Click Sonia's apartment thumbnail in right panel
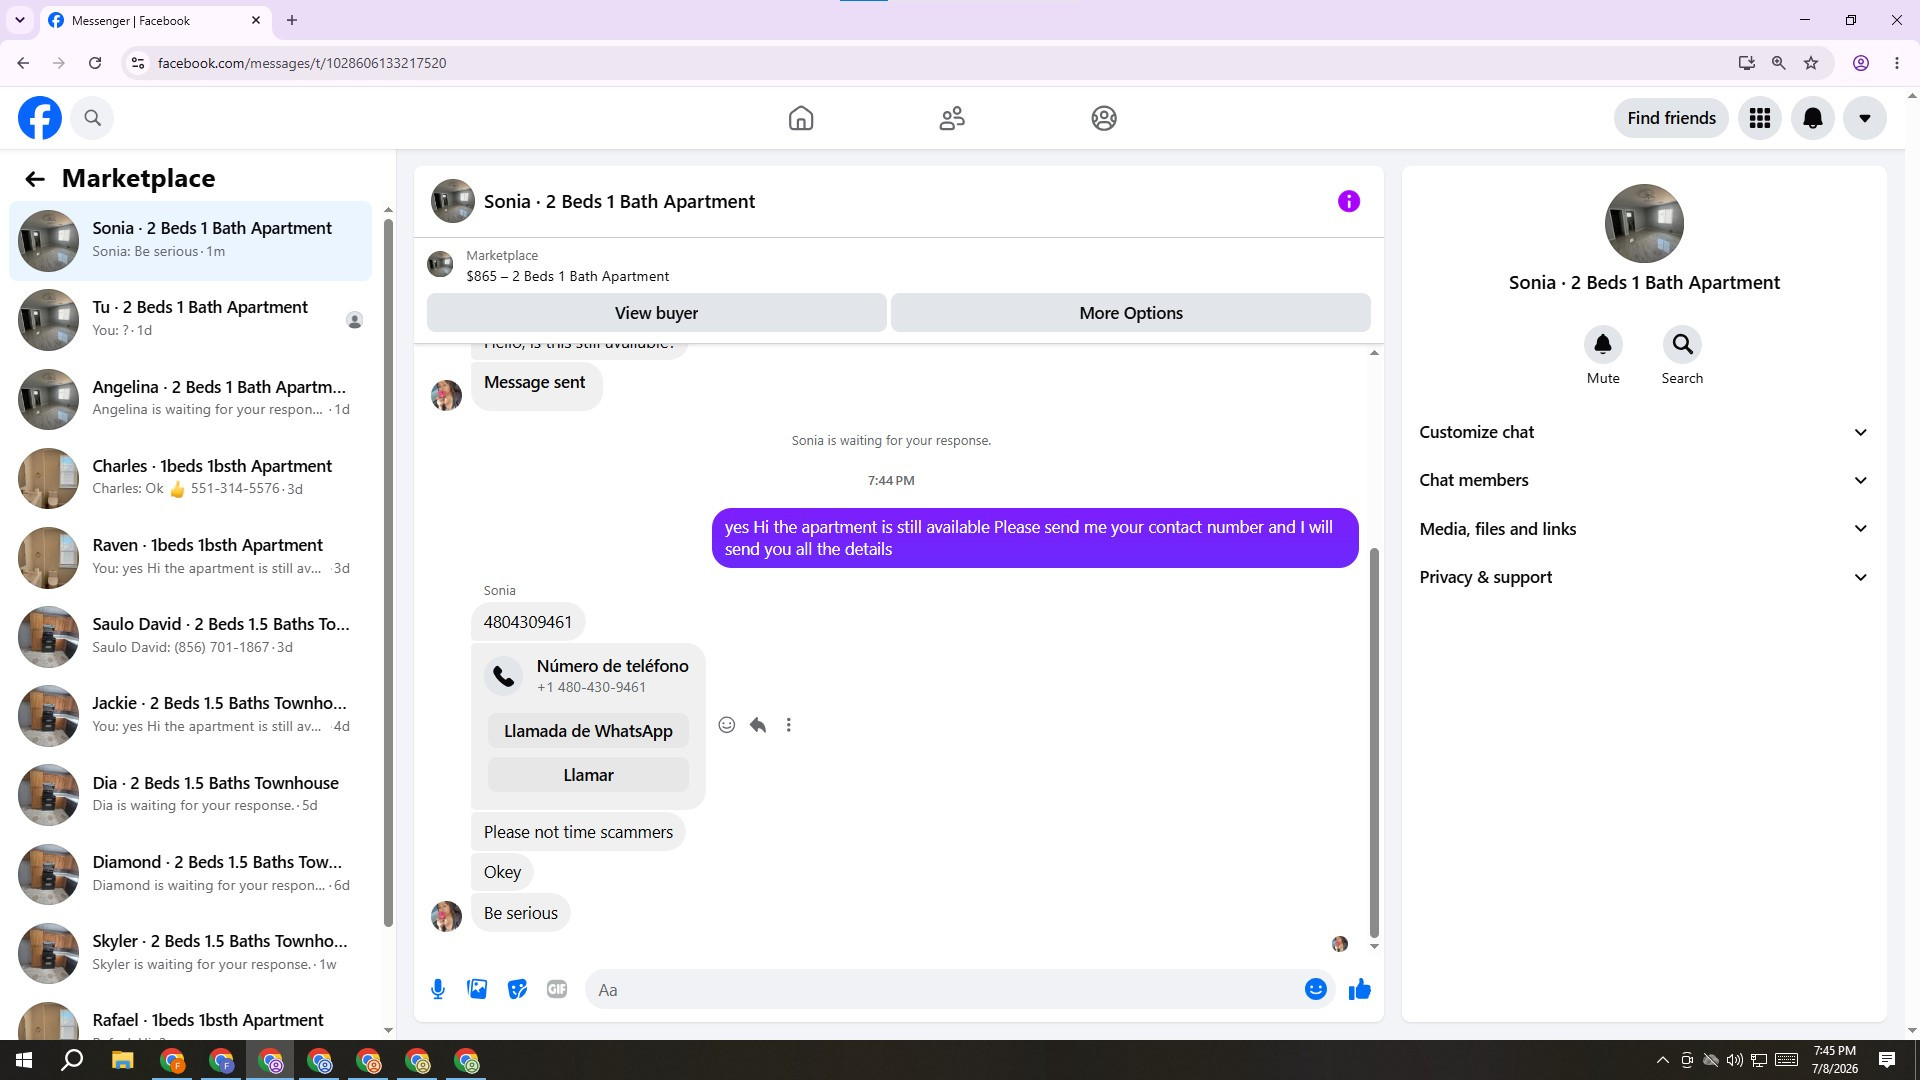Image resolution: width=1920 pixels, height=1080 pixels. (x=1644, y=224)
